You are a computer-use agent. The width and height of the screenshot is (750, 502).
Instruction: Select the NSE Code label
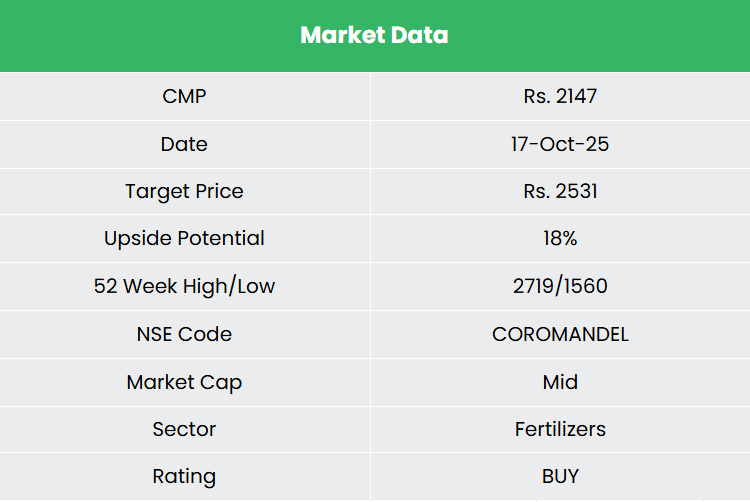pos(184,334)
